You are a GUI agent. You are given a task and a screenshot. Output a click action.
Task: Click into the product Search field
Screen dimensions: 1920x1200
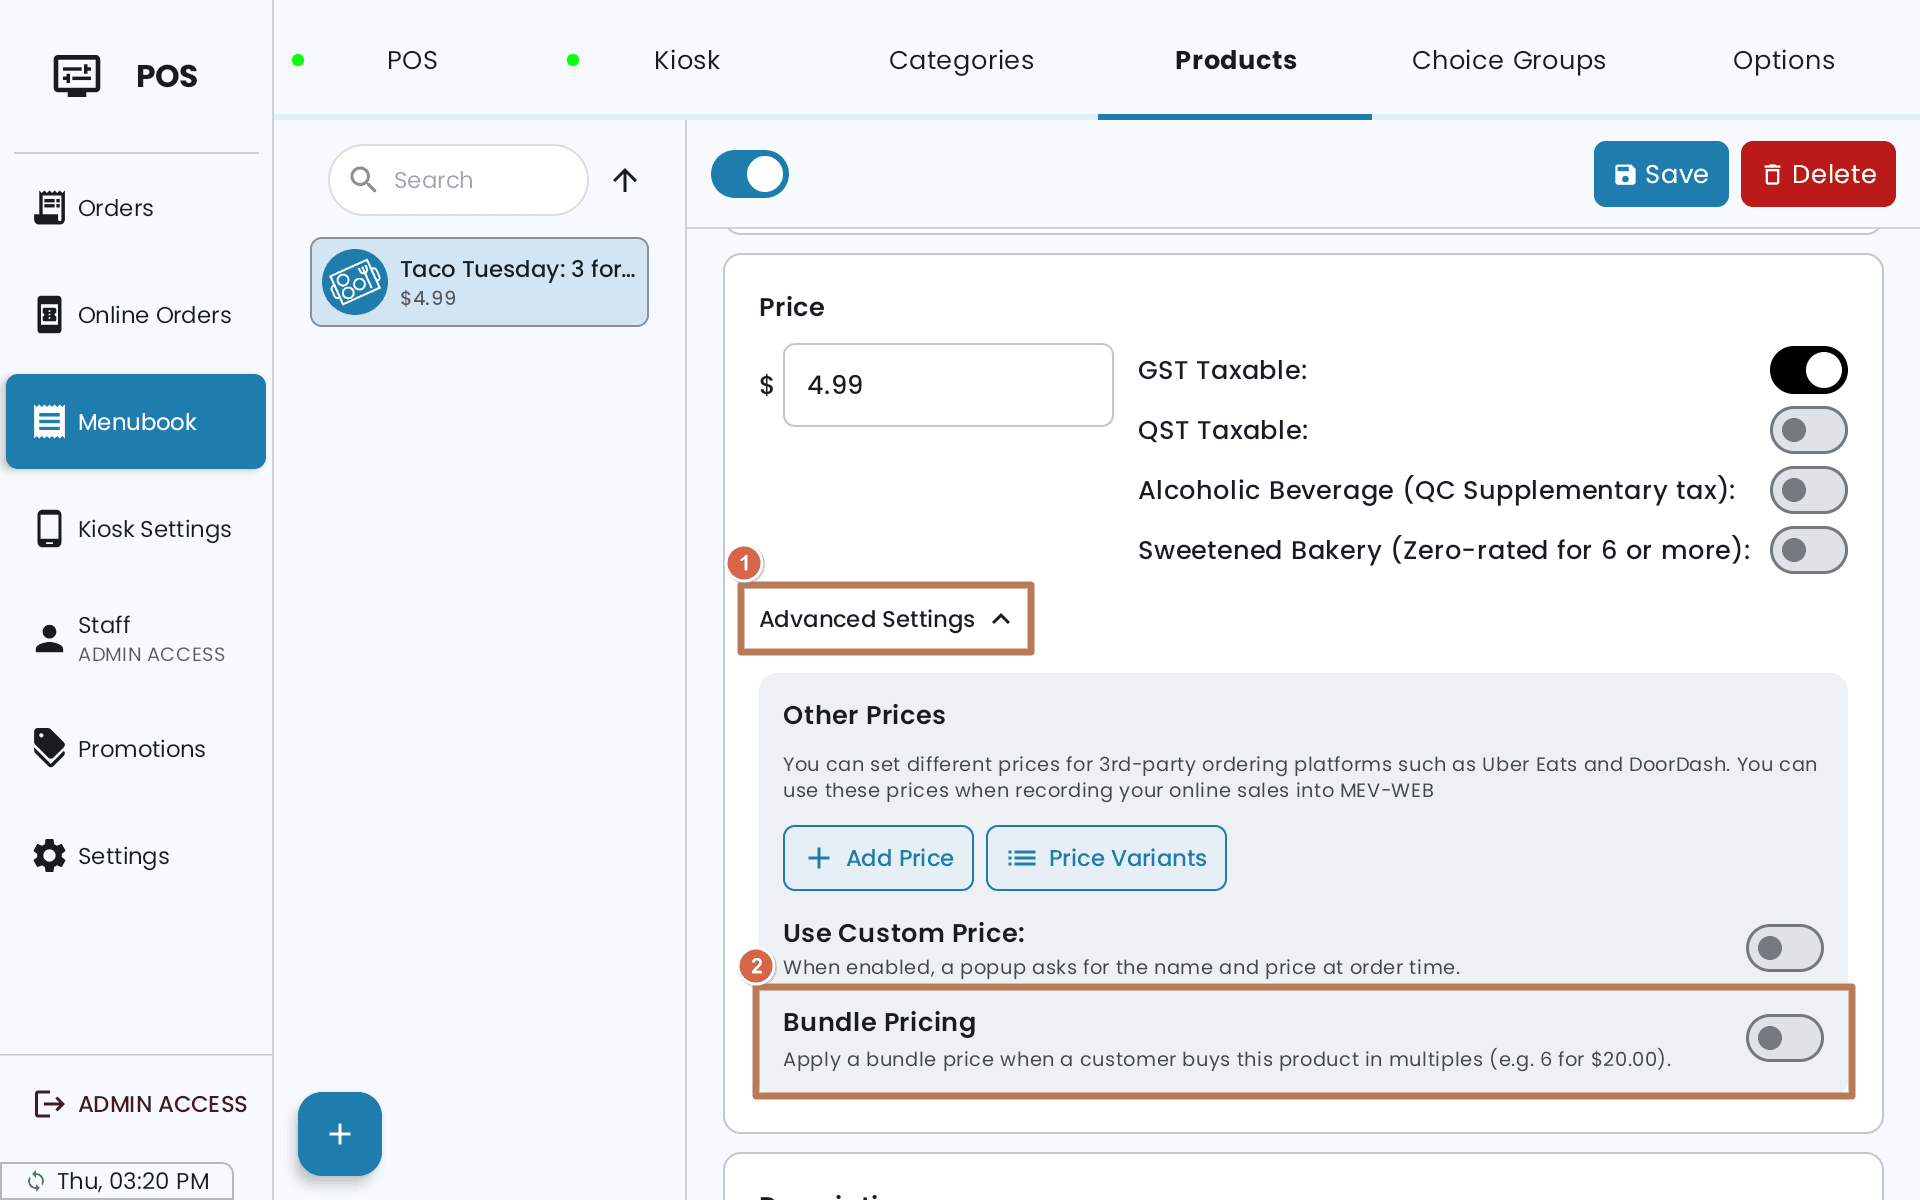458,180
